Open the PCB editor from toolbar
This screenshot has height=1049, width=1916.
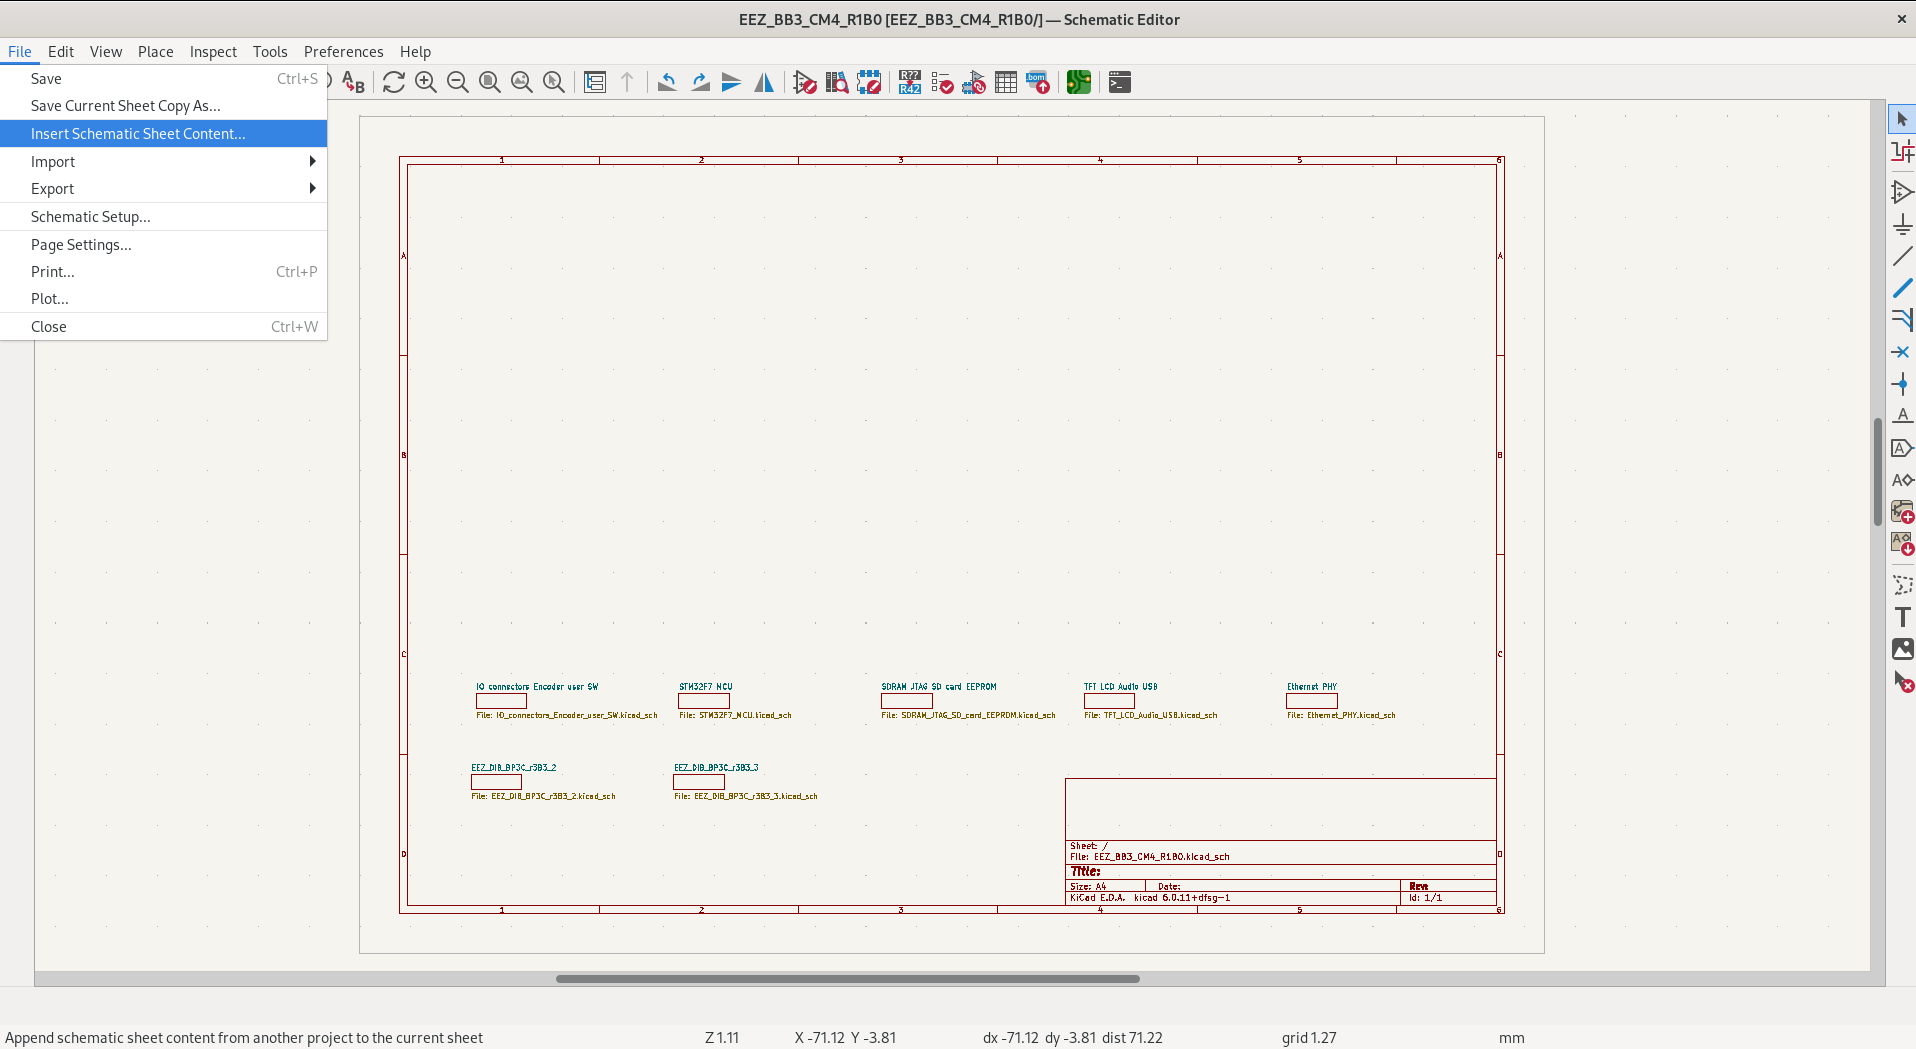tap(1078, 82)
